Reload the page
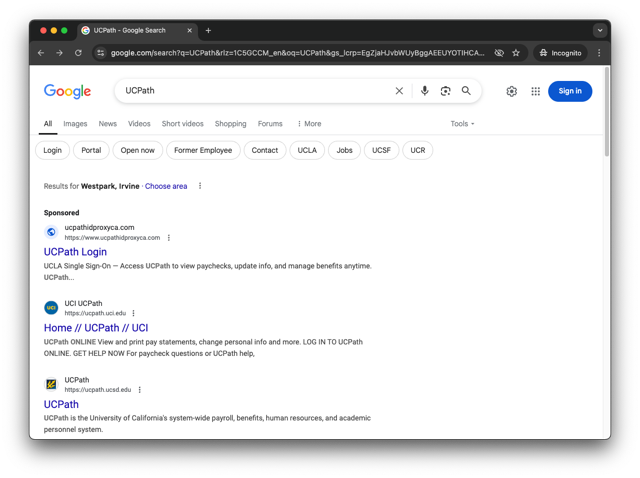Screen dimensions: 640x478 coord(78,53)
